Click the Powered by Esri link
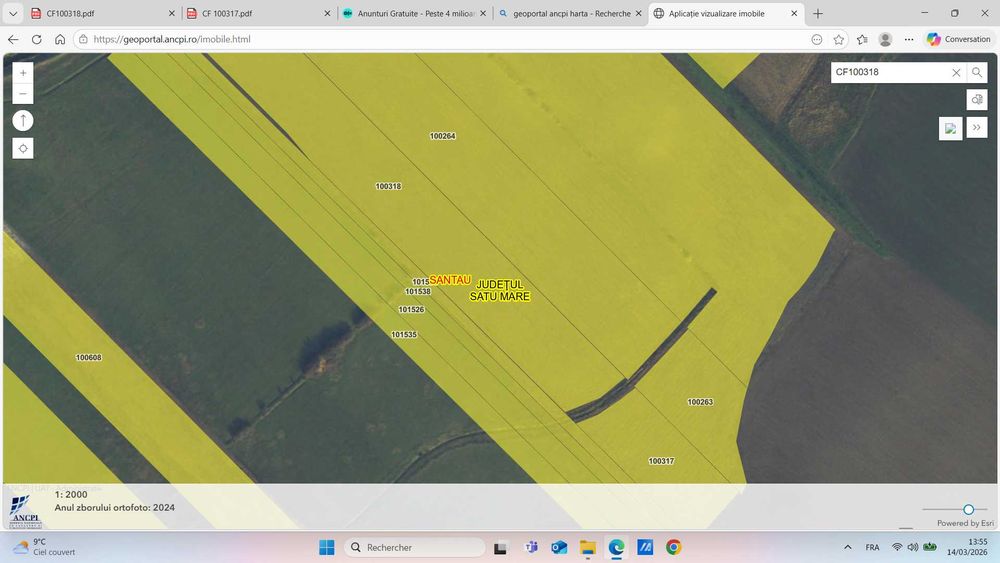This screenshot has height=563, width=1000. pyautogui.click(x=965, y=523)
